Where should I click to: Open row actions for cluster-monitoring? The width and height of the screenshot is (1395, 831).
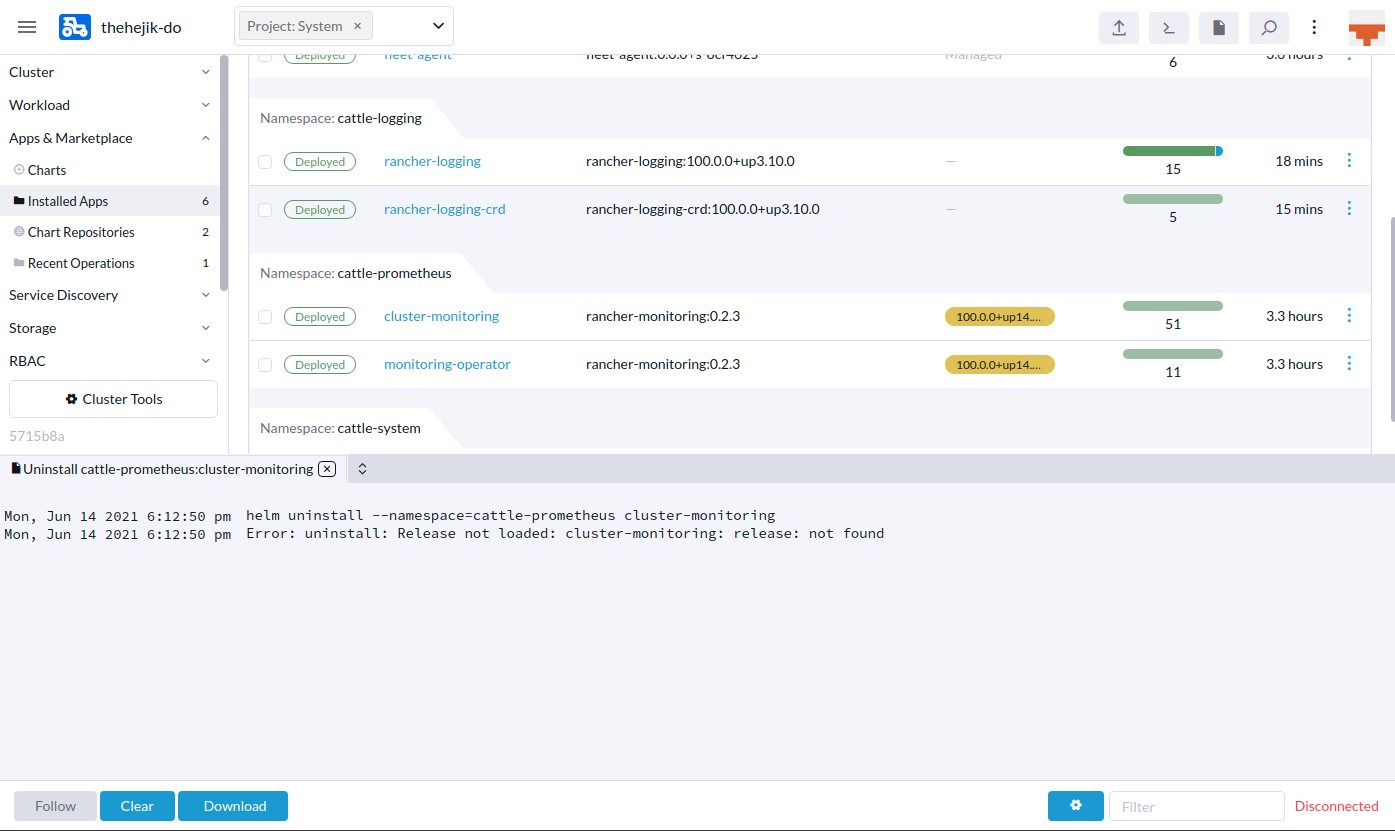click(1349, 315)
